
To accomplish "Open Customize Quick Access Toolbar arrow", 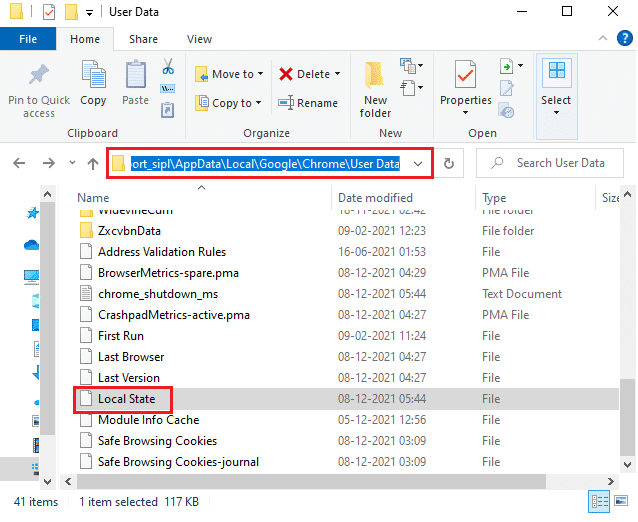I will (x=89, y=13).
